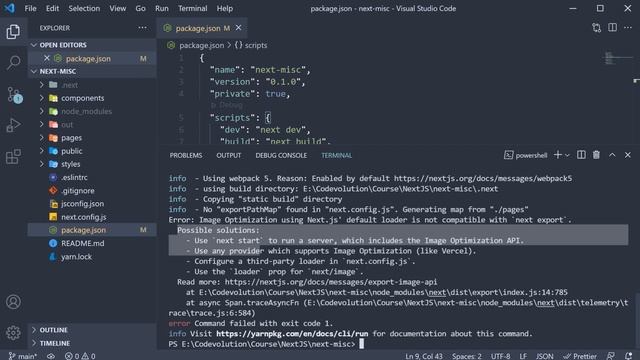
Task: Change the LF end of line sequence
Action: click(523, 356)
